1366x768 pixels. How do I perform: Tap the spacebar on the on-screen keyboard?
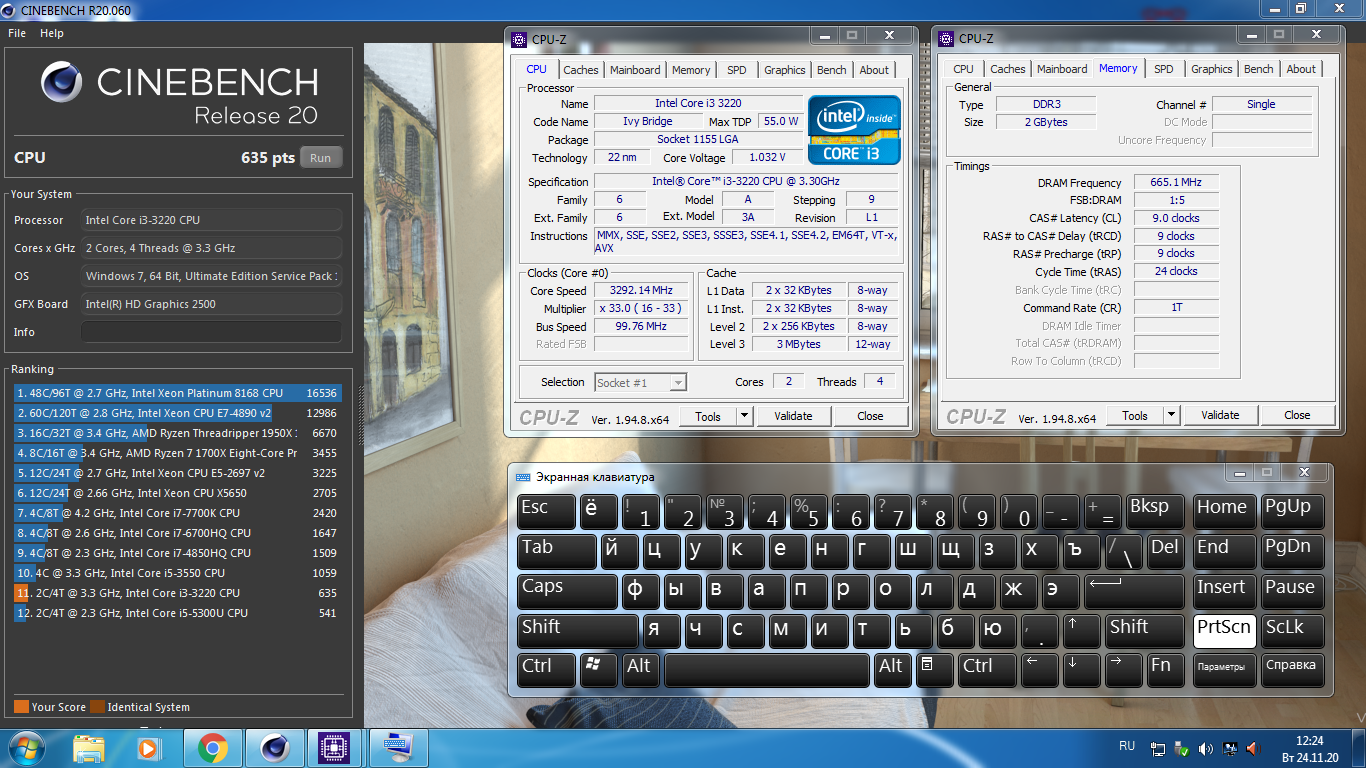click(767, 668)
